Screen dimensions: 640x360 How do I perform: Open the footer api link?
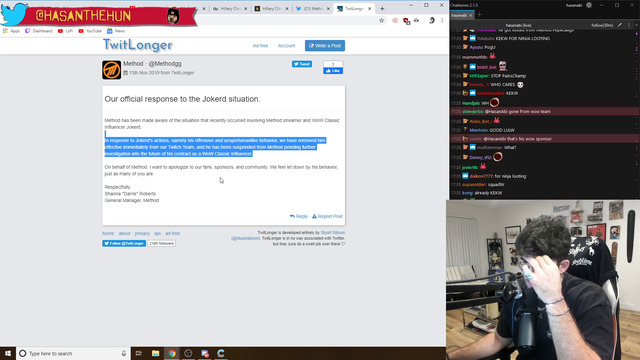(x=158, y=233)
